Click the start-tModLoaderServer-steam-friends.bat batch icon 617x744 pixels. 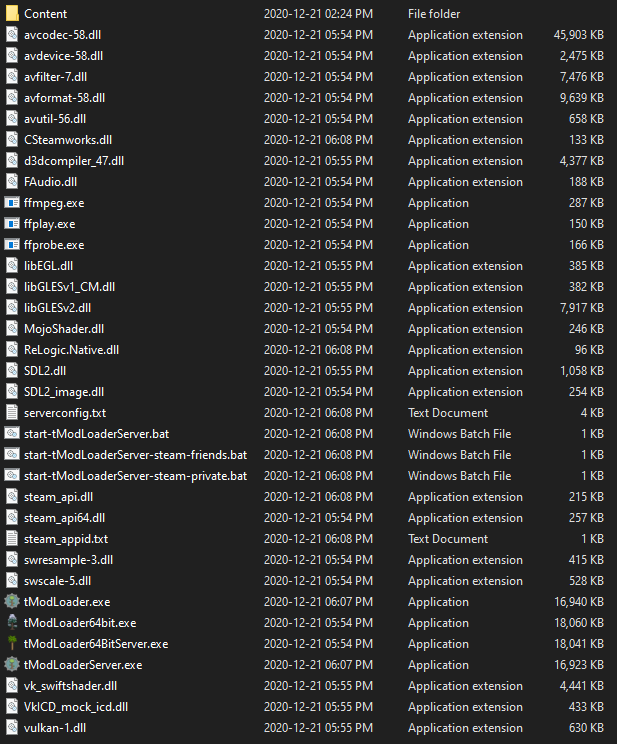pos(12,455)
